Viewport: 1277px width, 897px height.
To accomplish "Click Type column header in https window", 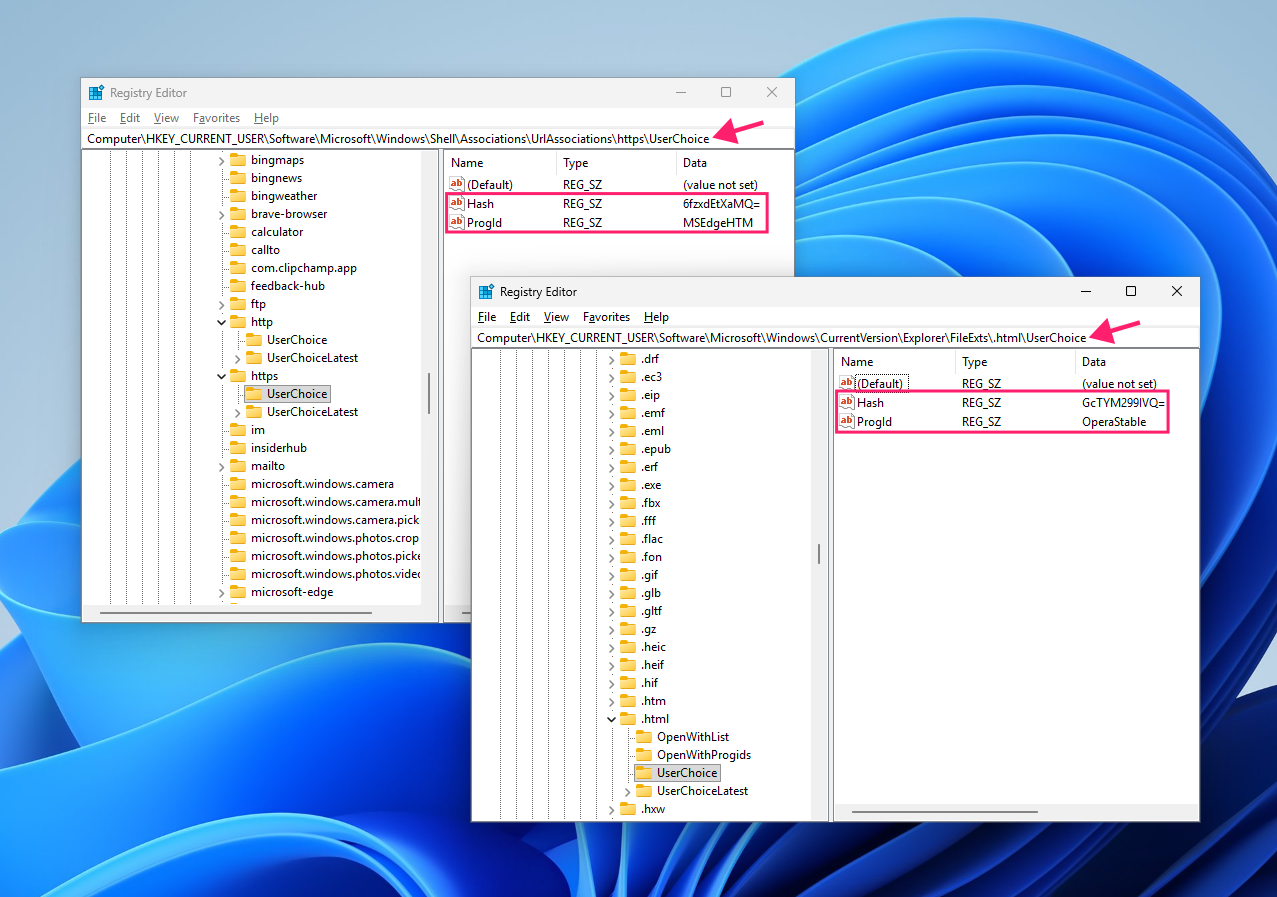I will [616, 163].
